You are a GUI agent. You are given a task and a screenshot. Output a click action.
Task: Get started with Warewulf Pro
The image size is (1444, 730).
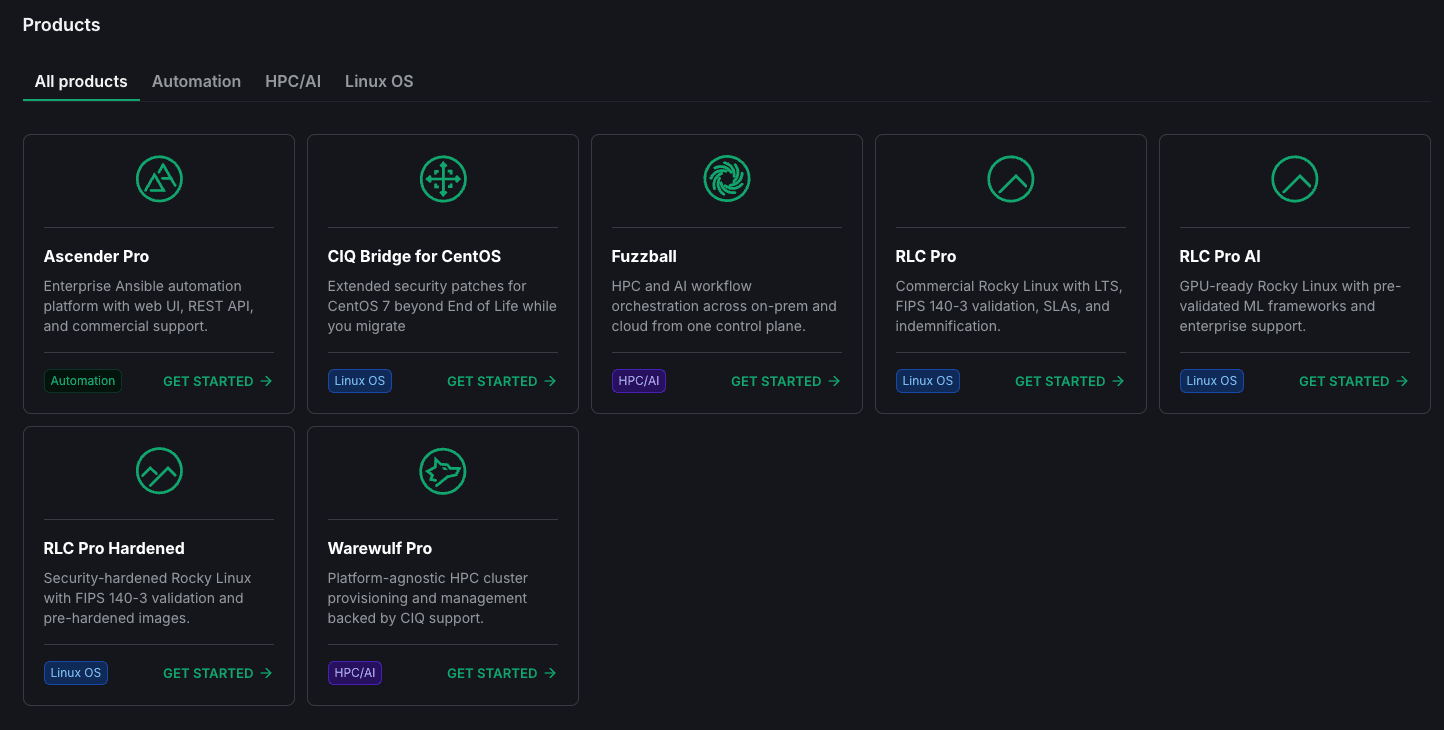coord(502,673)
